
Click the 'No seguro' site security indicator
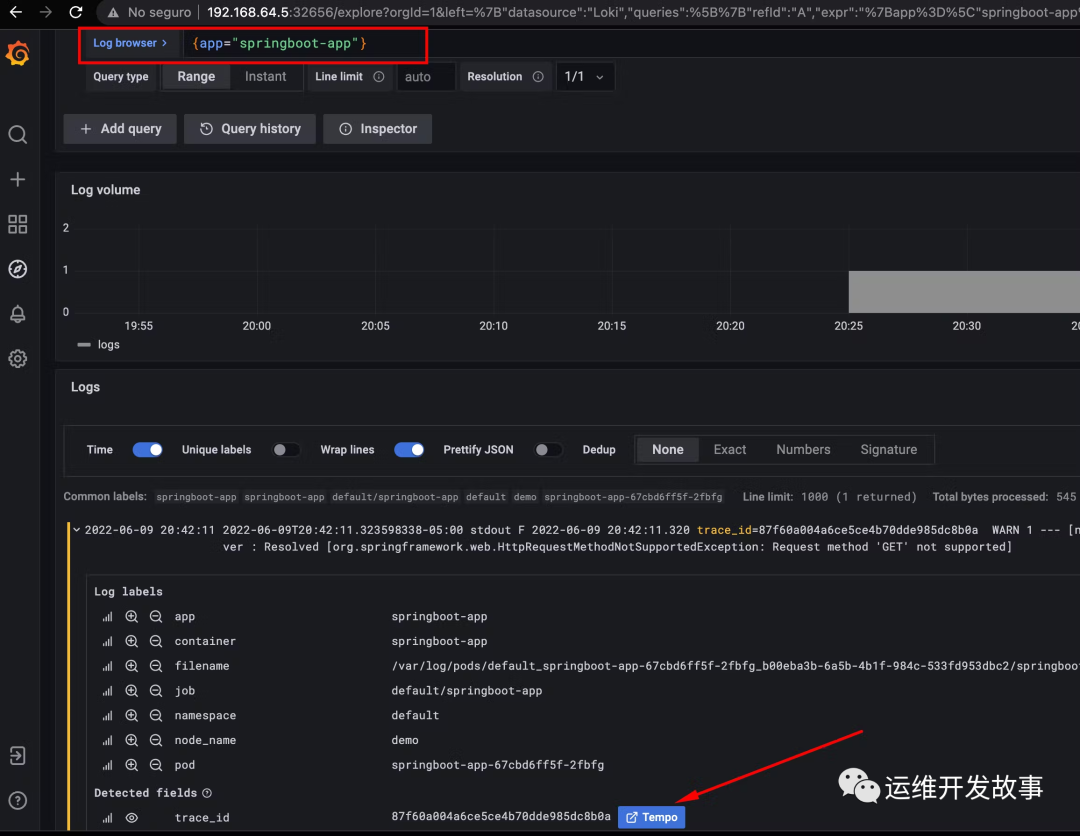coord(149,12)
